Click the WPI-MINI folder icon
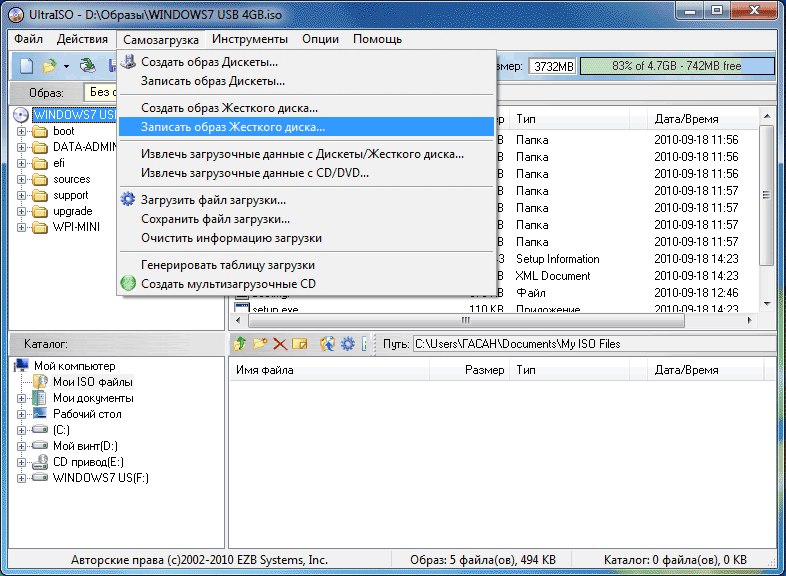 click(x=40, y=228)
